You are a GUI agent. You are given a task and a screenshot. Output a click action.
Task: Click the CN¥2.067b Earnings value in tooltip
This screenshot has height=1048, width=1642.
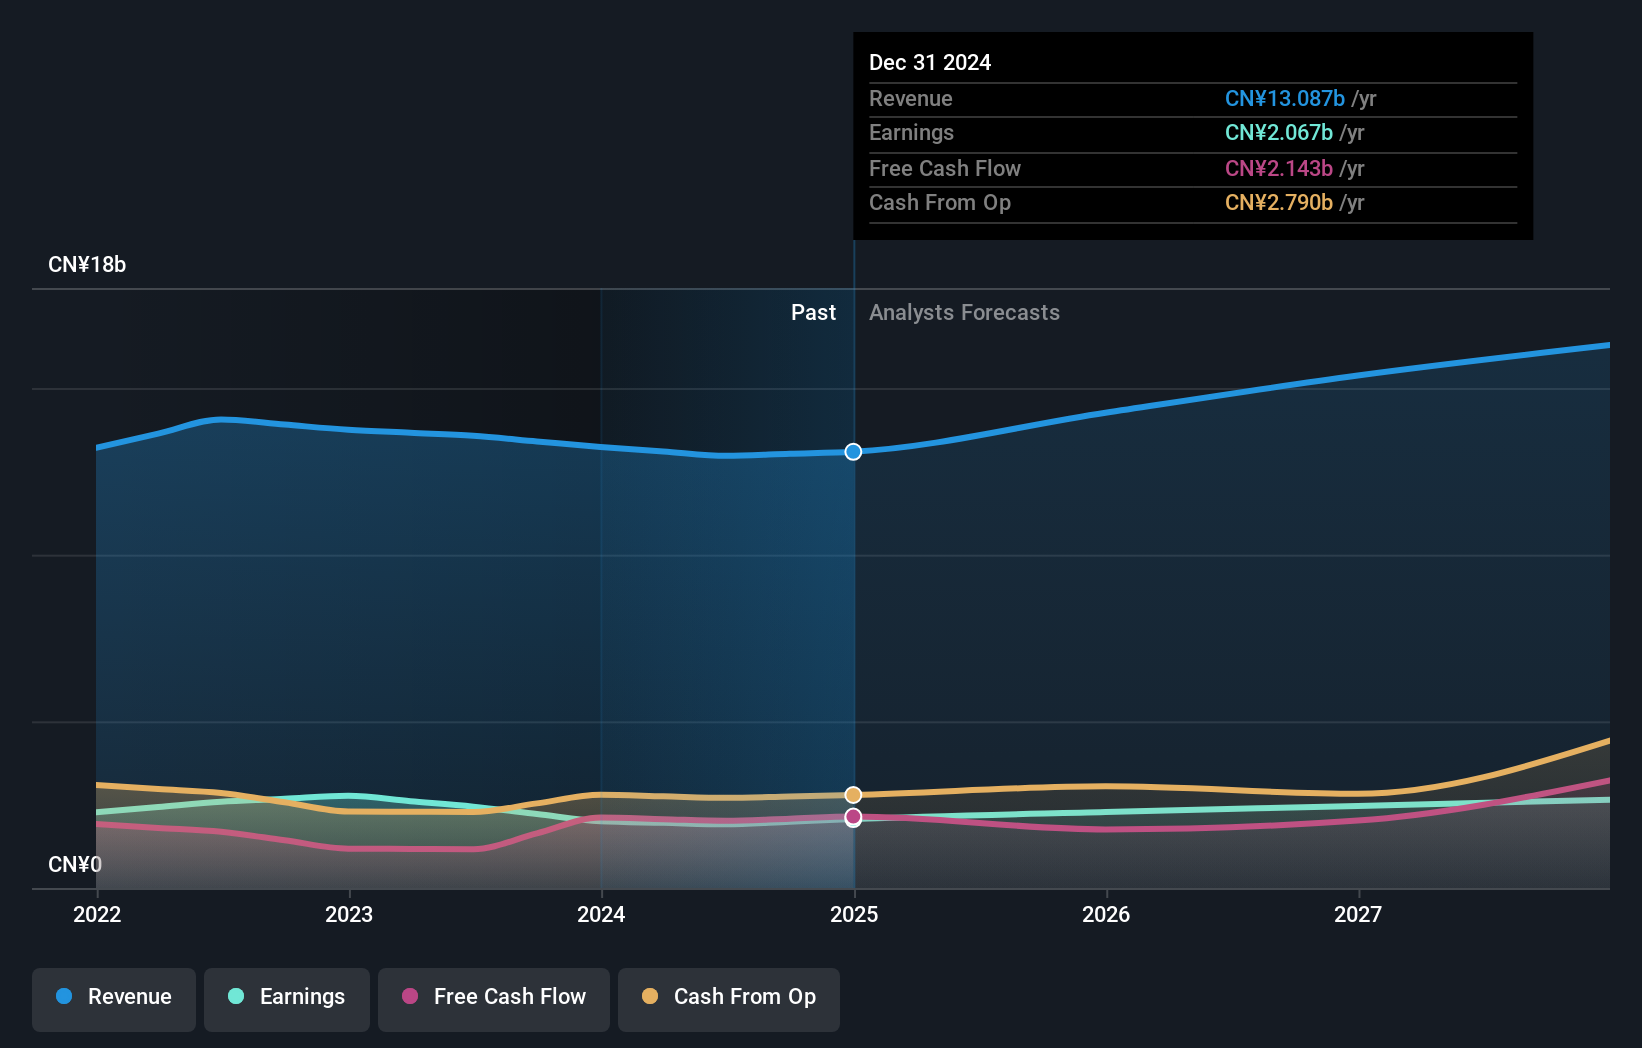click(x=1279, y=132)
